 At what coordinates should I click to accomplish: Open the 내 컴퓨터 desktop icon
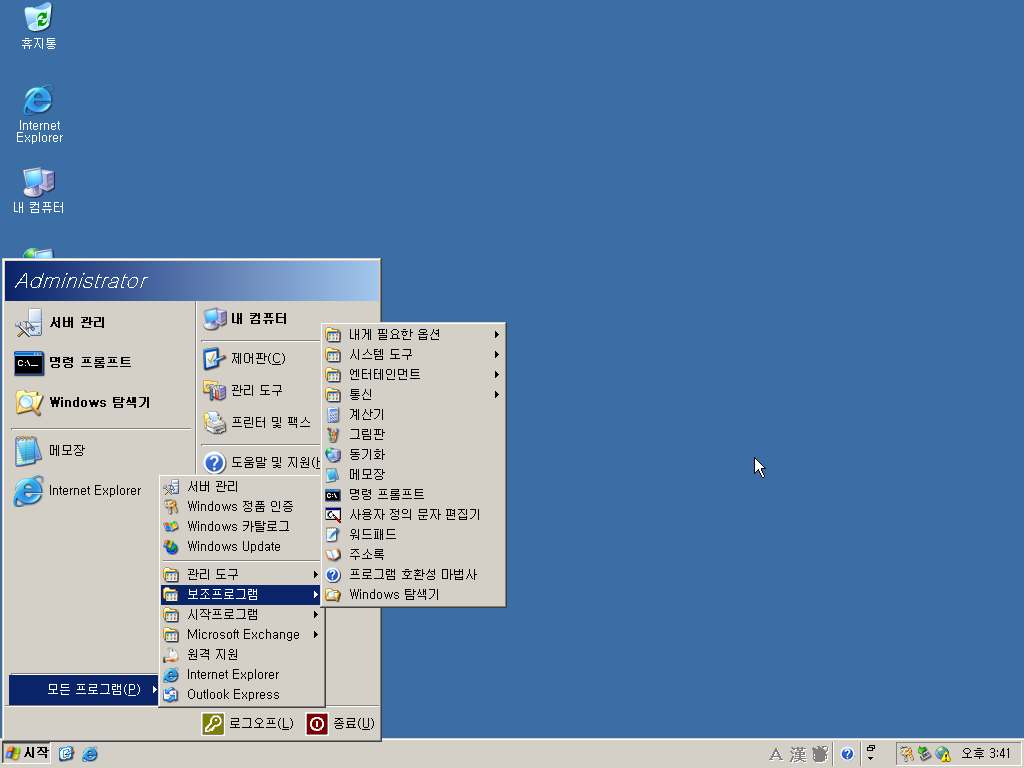point(39,191)
